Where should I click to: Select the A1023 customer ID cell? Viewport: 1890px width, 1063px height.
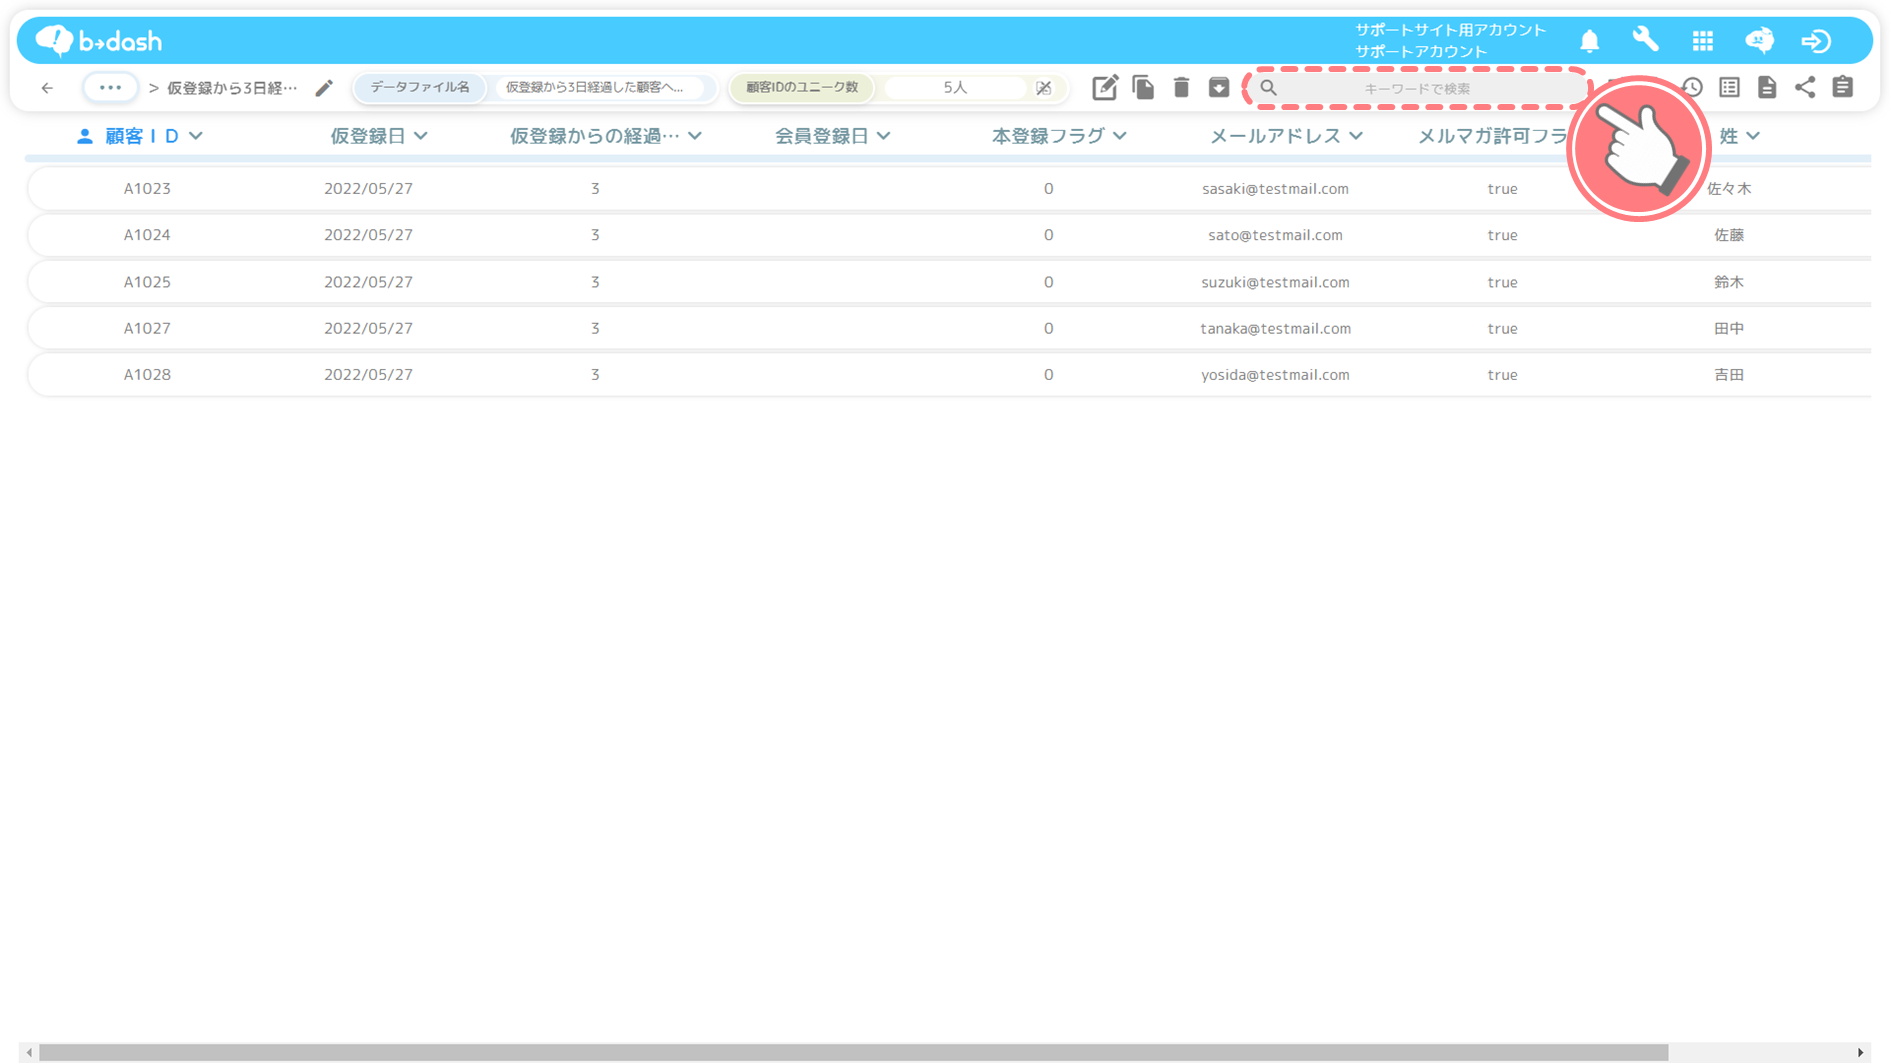147,188
